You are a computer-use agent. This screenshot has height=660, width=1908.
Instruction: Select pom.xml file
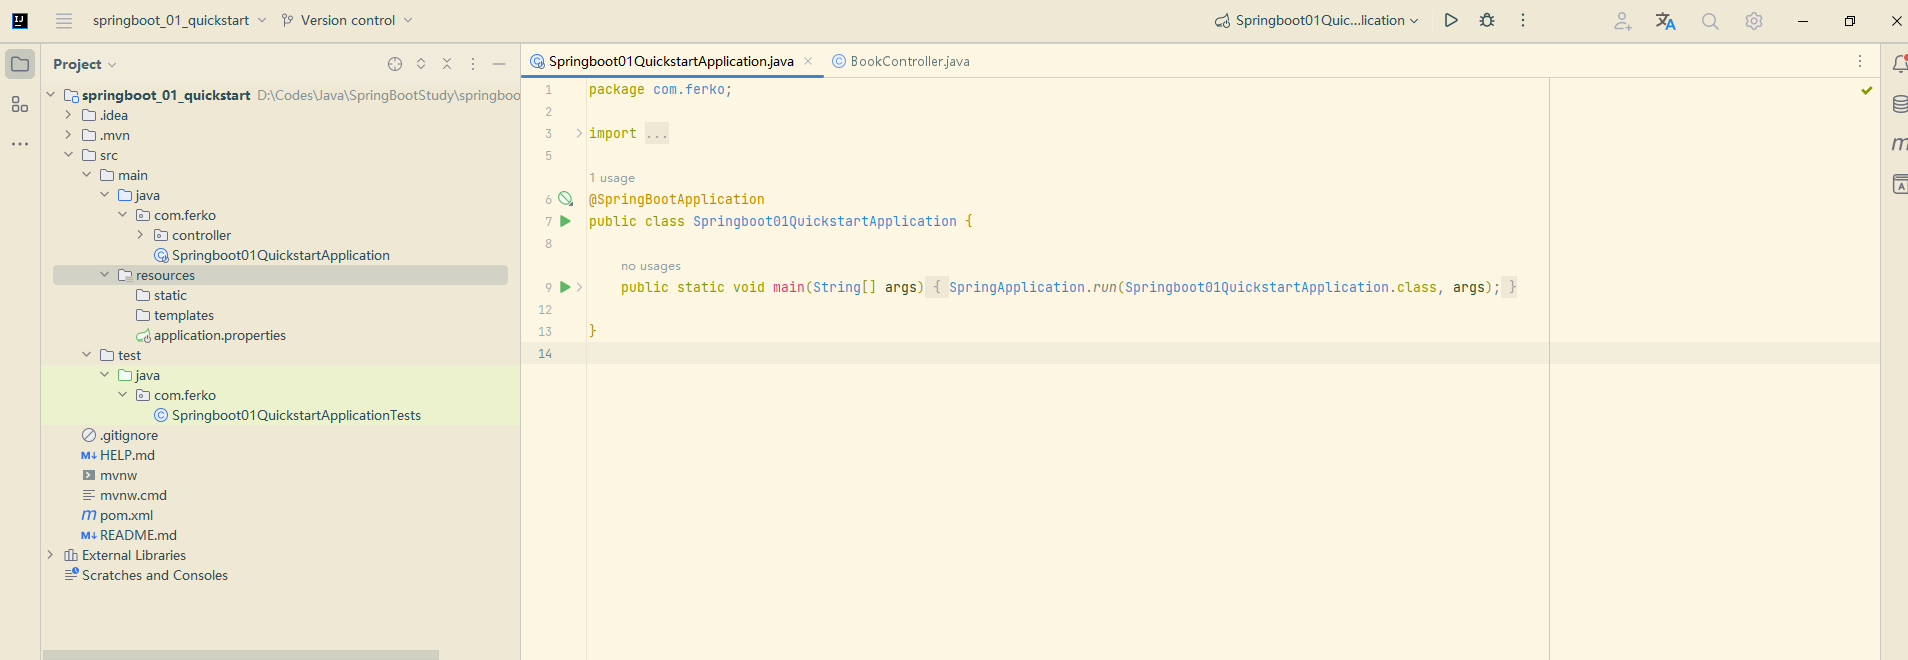point(126,515)
